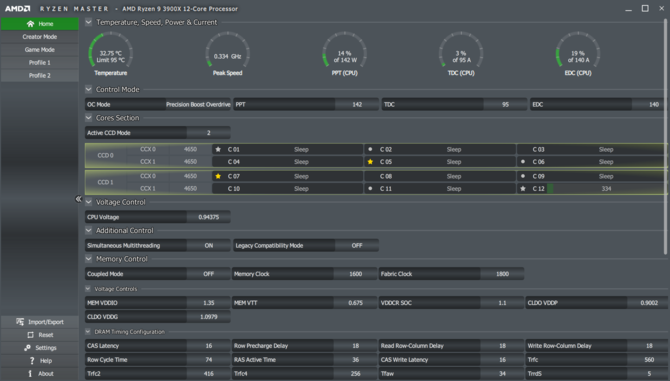Open Help from sidebar
Screen dimensions: 670x381
coord(40,360)
